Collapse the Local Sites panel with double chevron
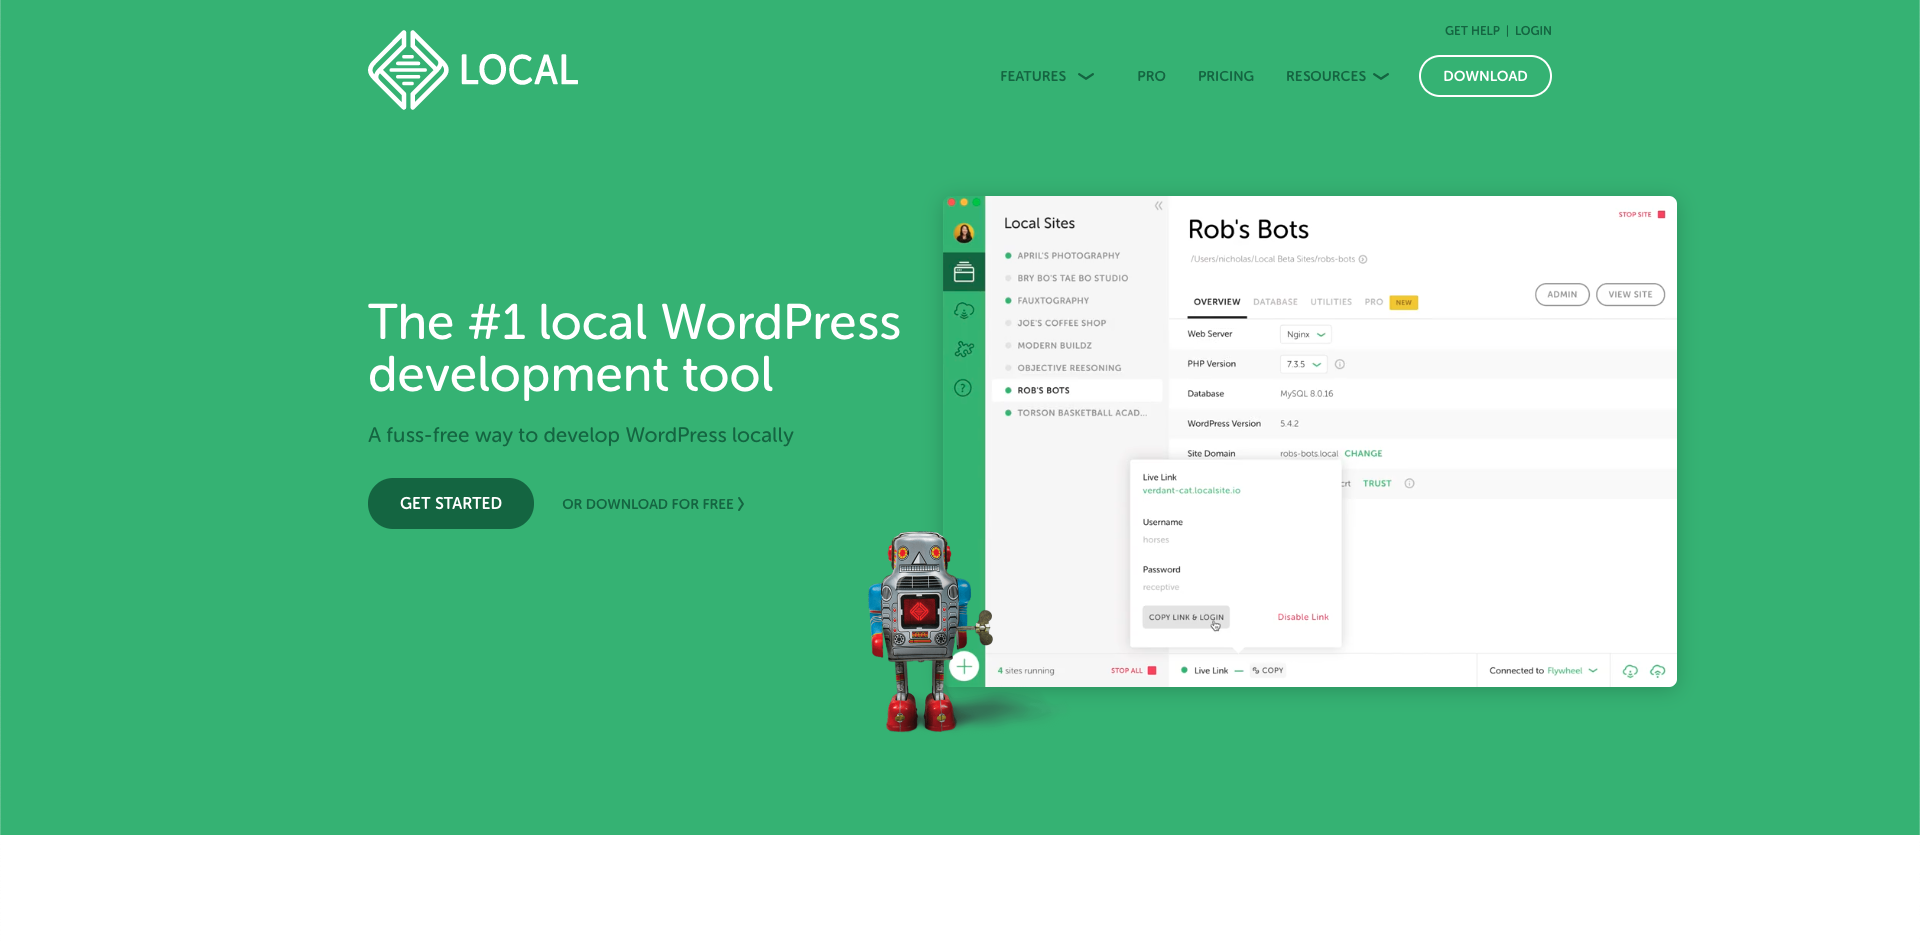The height and width of the screenshot is (941, 1920). (1159, 206)
